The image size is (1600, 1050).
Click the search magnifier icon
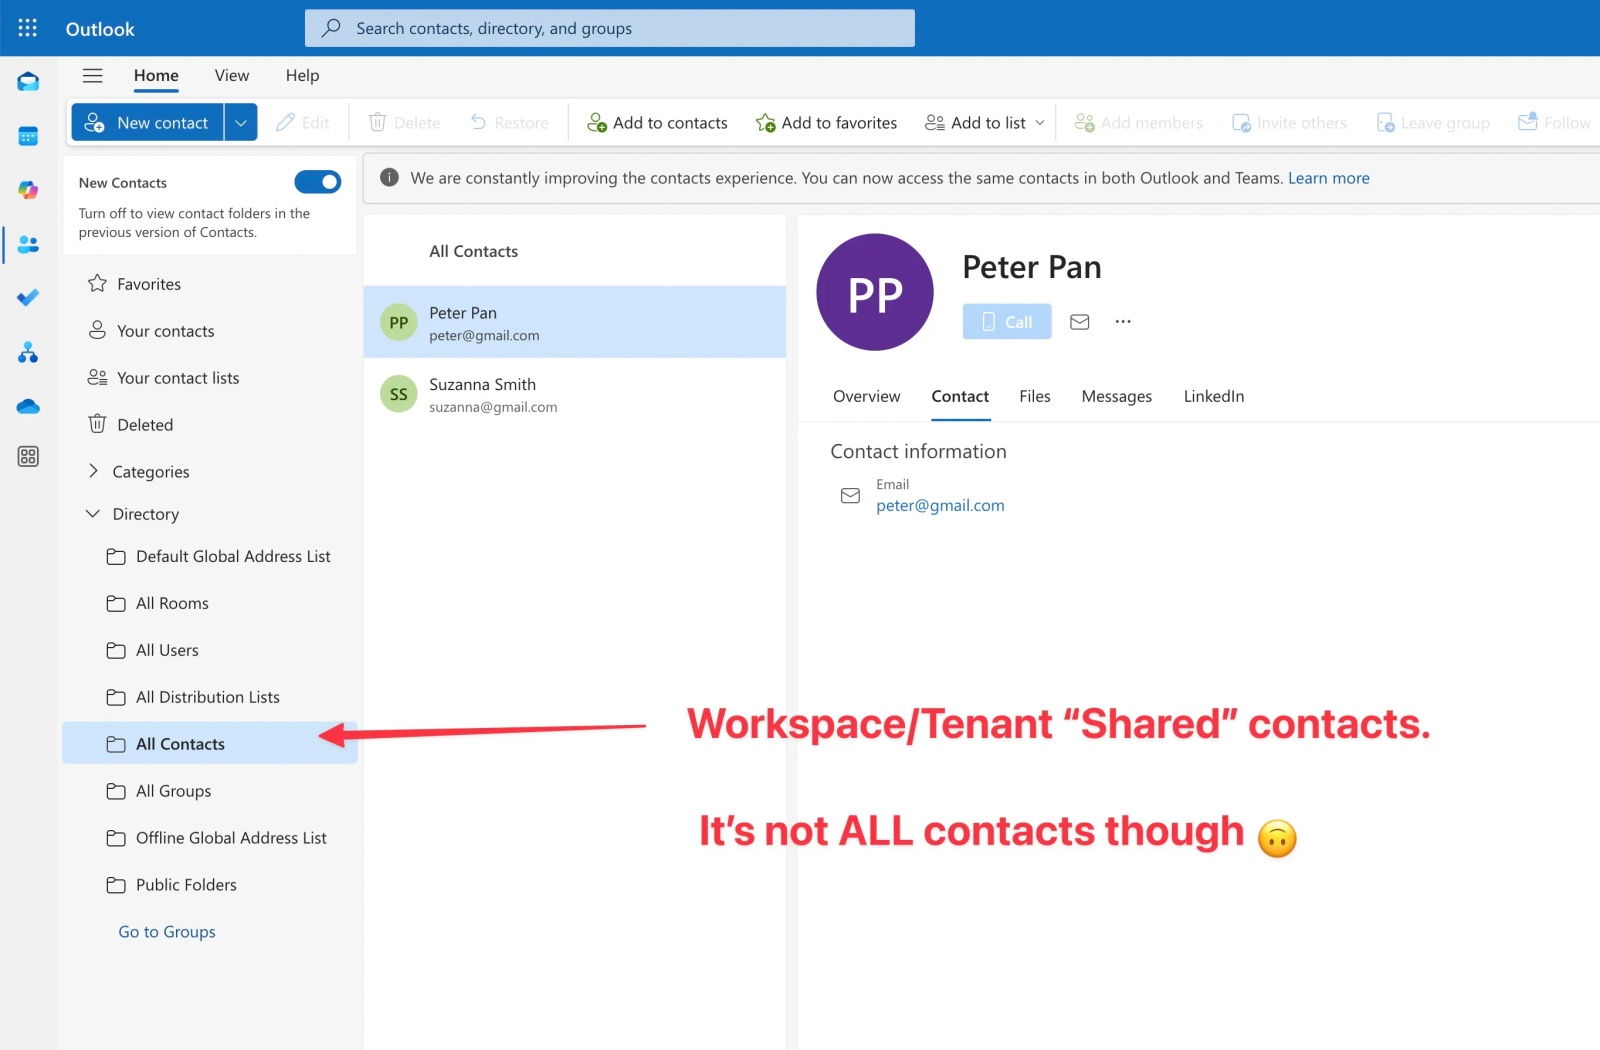coord(331,28)
